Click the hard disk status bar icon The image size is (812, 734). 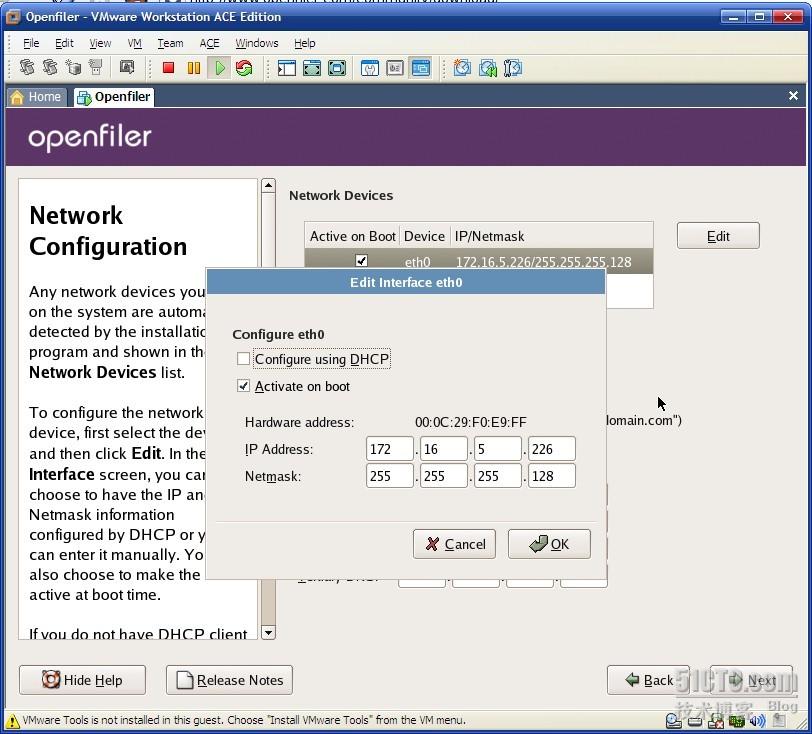[694, 721]
